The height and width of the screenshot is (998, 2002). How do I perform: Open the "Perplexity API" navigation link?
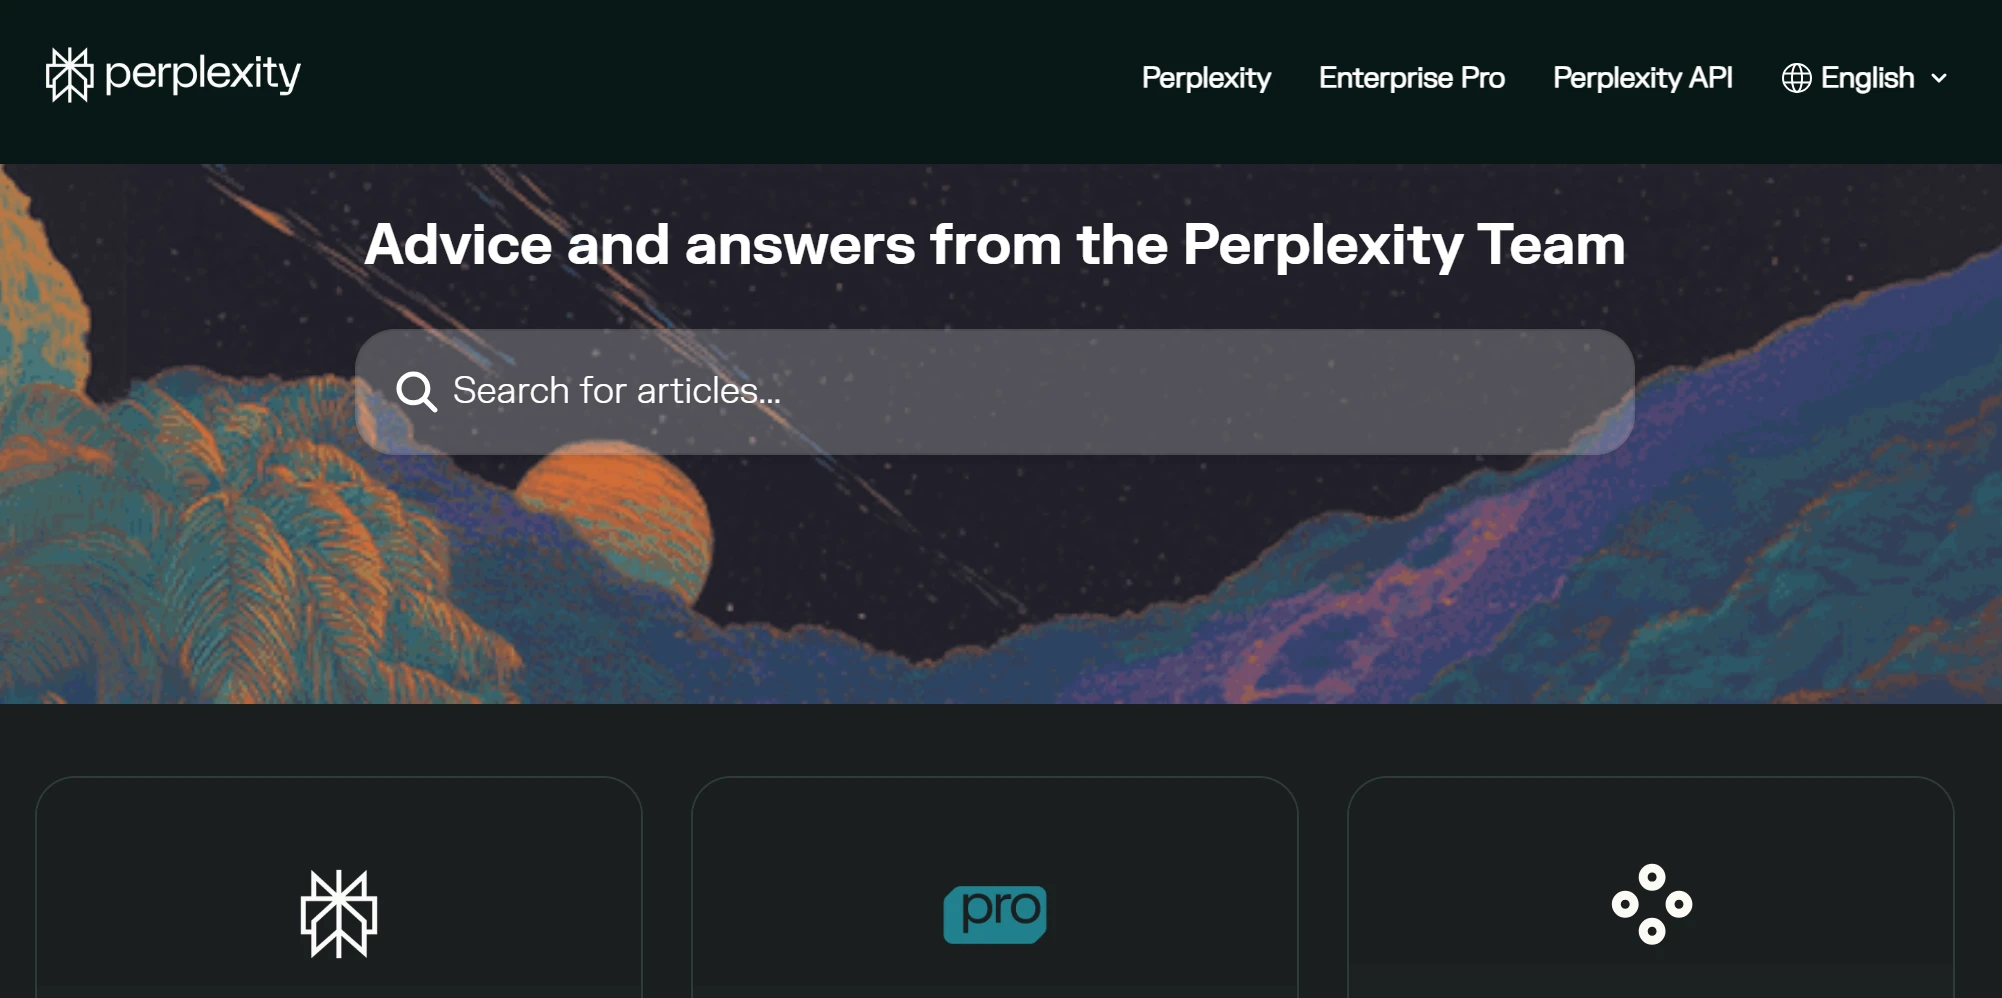pyautogui.click(x=1642, y=77)
